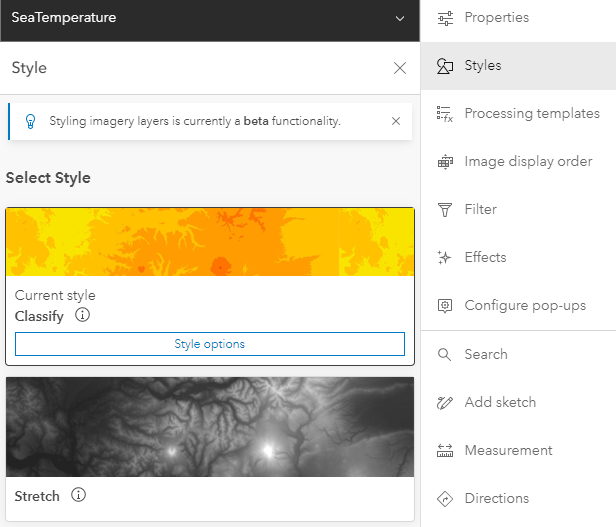Open the Measurement ruler icon
Screen dimensions: 616x527
[446, 451]
